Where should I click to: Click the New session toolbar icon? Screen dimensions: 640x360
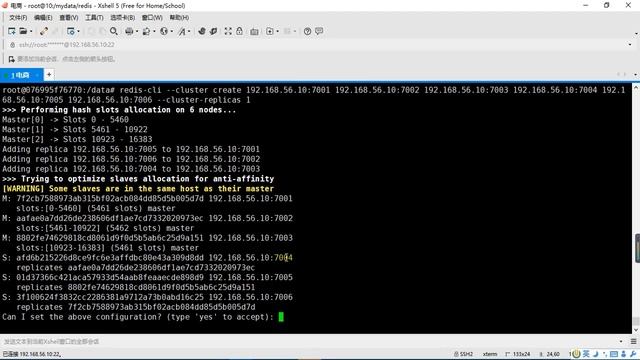[x=11, y=31]
